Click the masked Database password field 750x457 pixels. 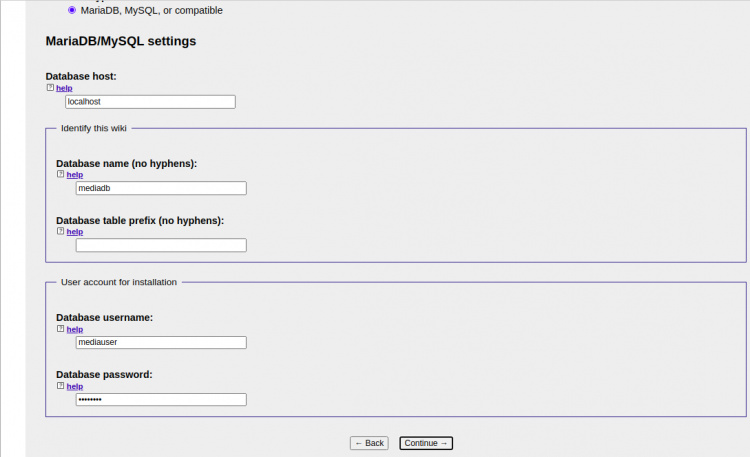(x=160, y=399)
